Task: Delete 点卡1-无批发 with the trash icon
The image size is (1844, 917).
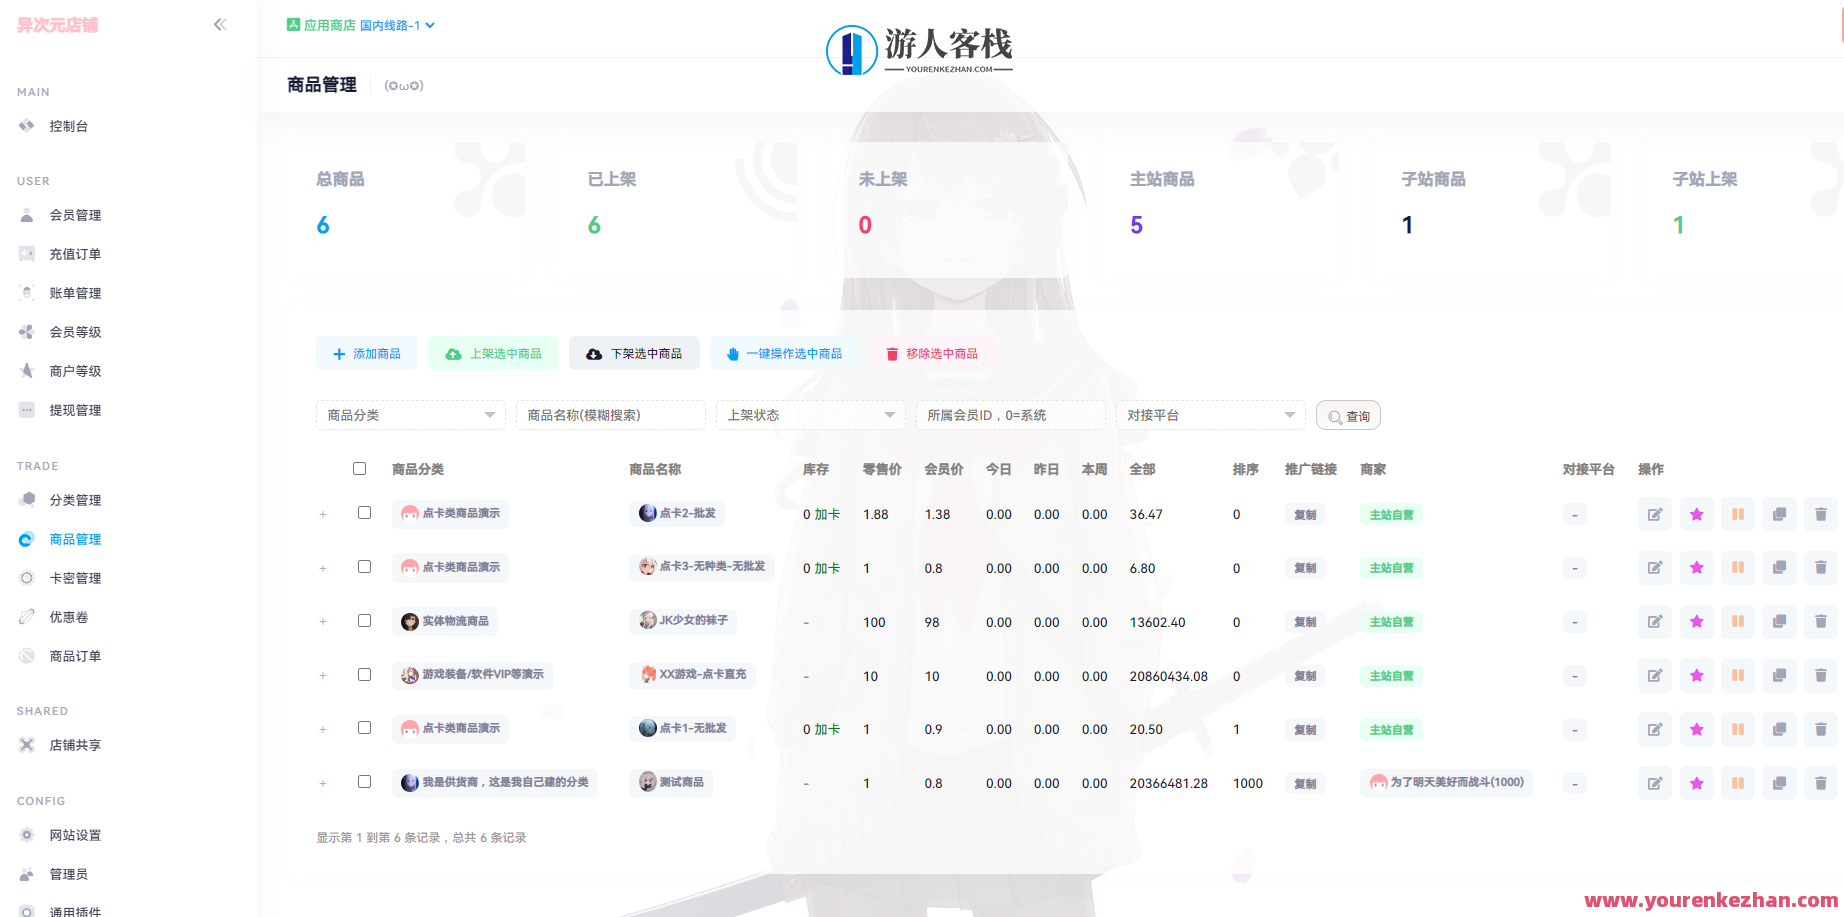Action: click(x=1820, y=729)
